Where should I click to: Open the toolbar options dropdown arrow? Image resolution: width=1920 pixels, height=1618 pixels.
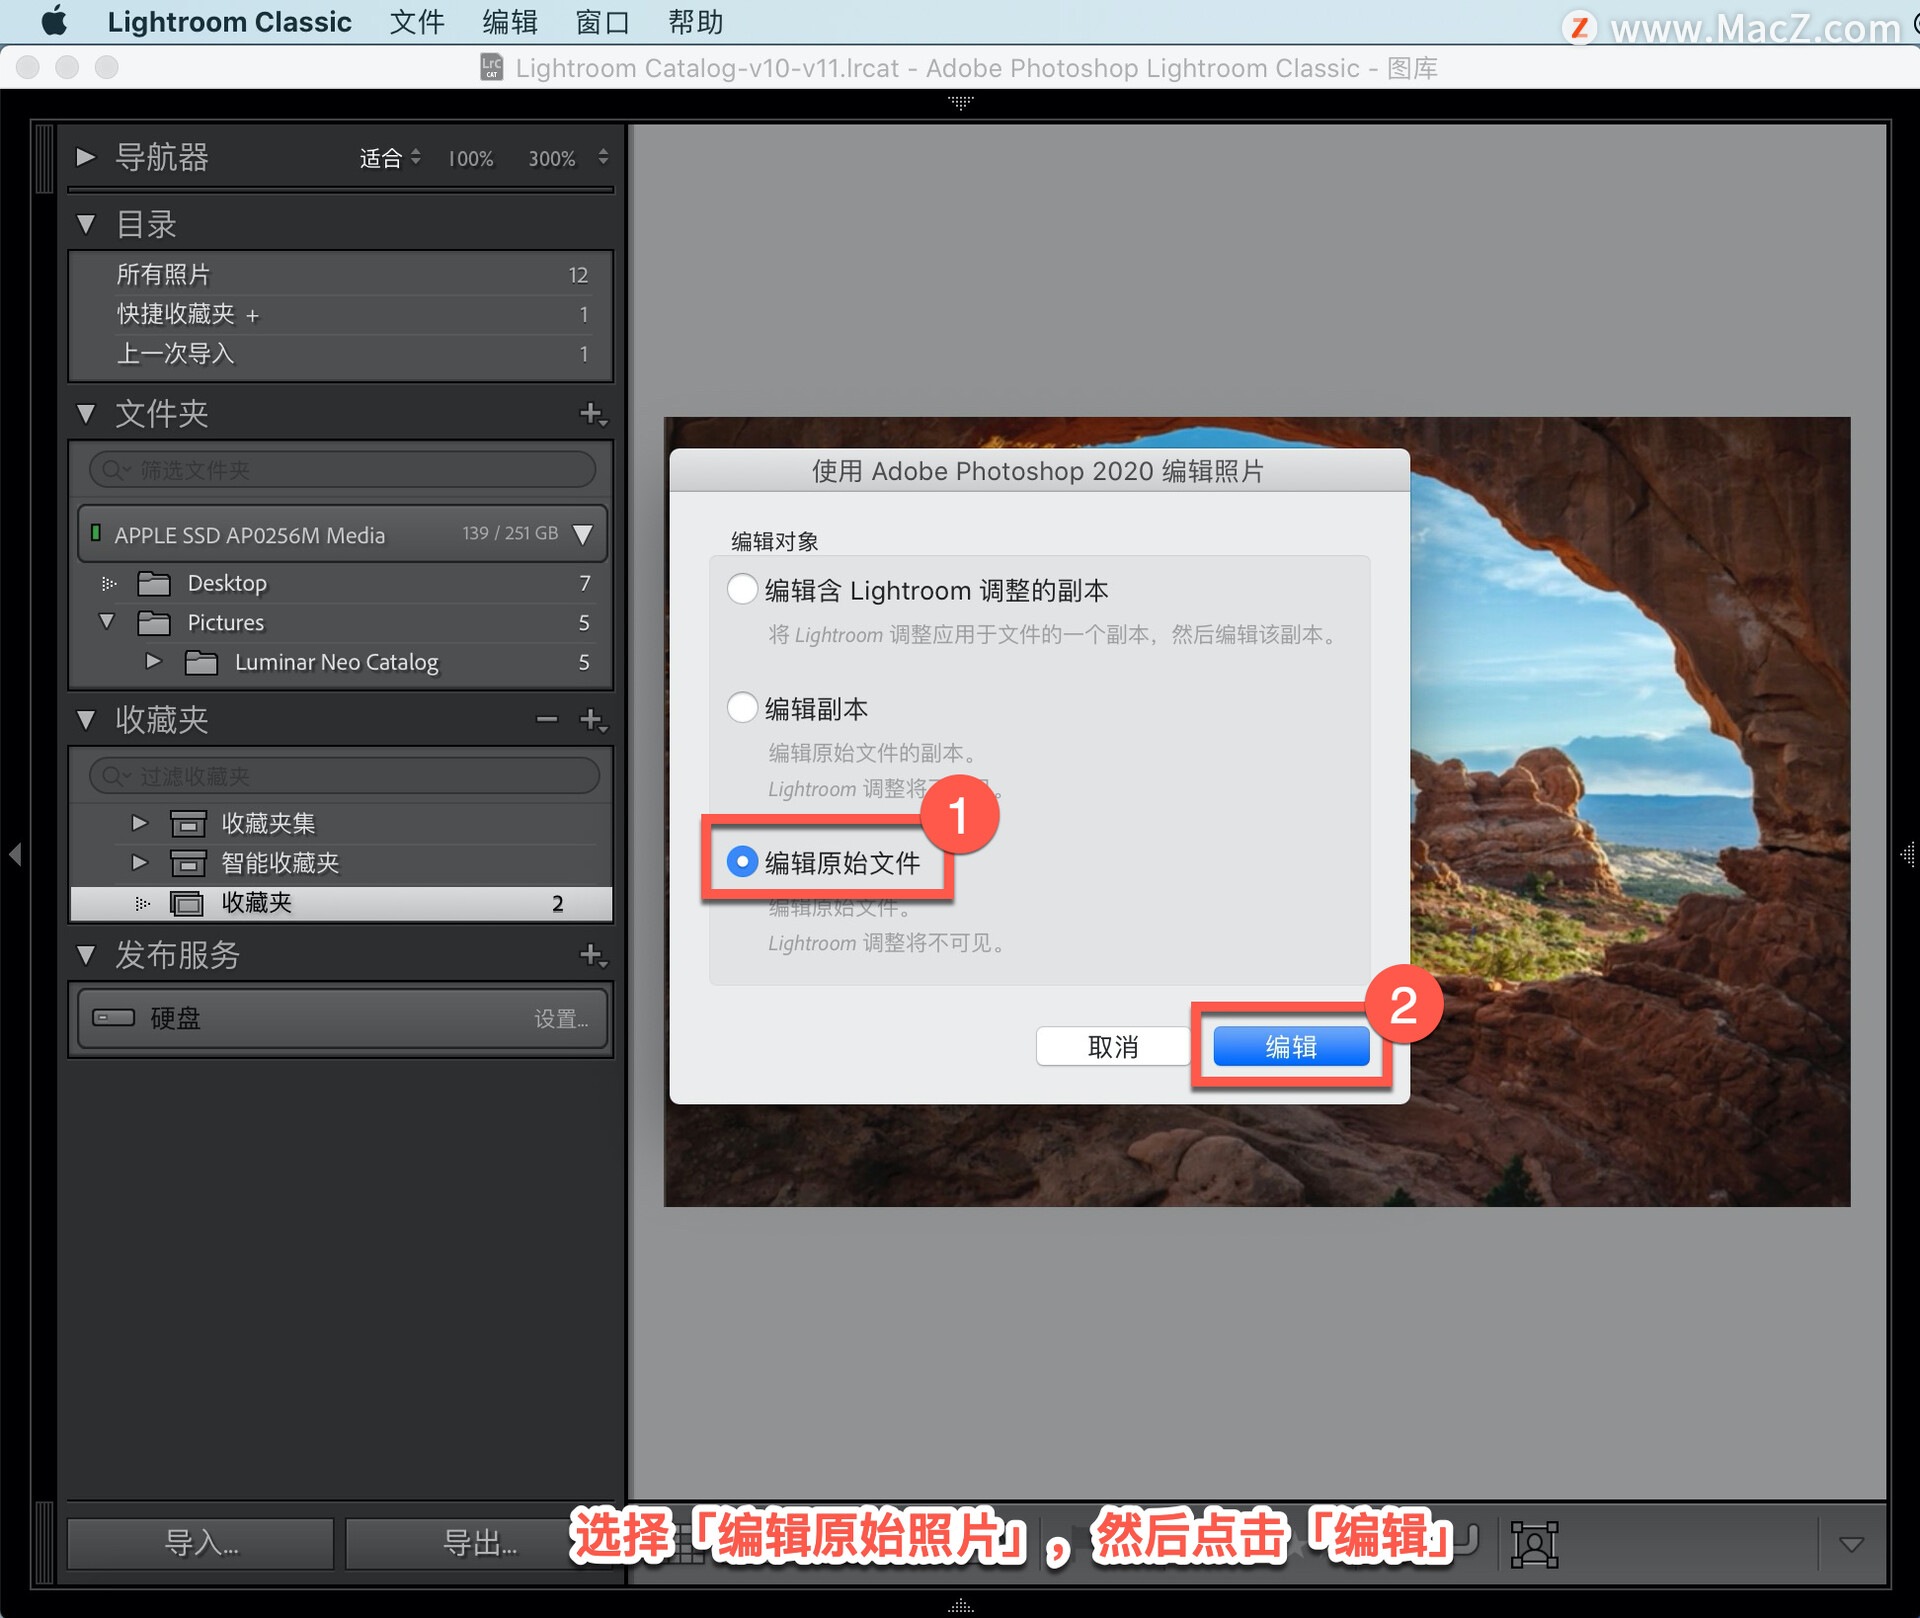point(1851,1544)
